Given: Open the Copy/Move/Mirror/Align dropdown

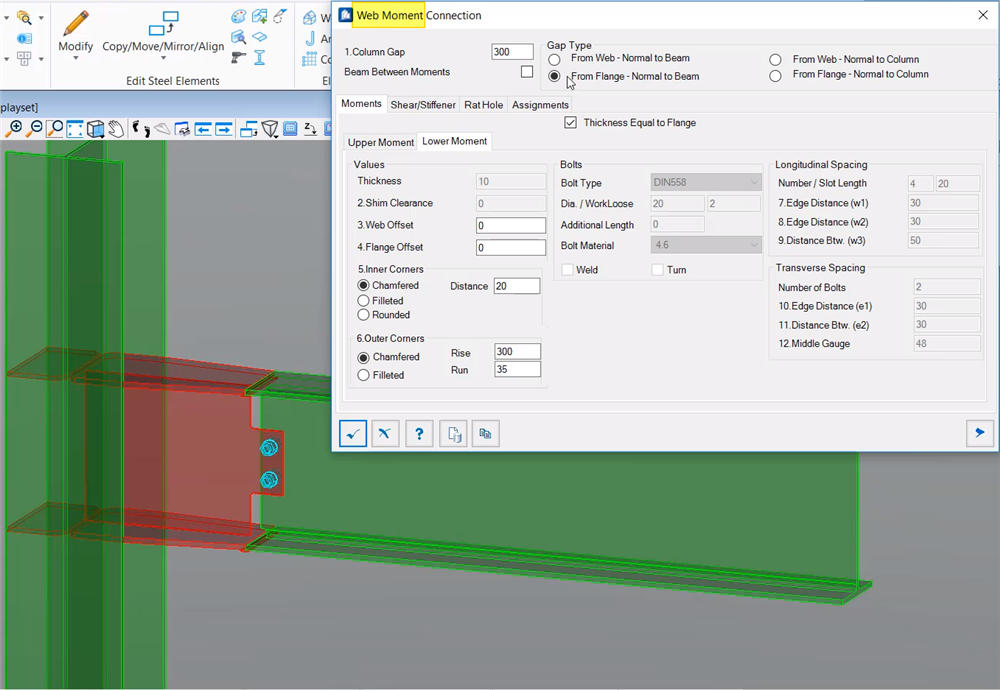Looking at the screenshot, I should [163, 59].
